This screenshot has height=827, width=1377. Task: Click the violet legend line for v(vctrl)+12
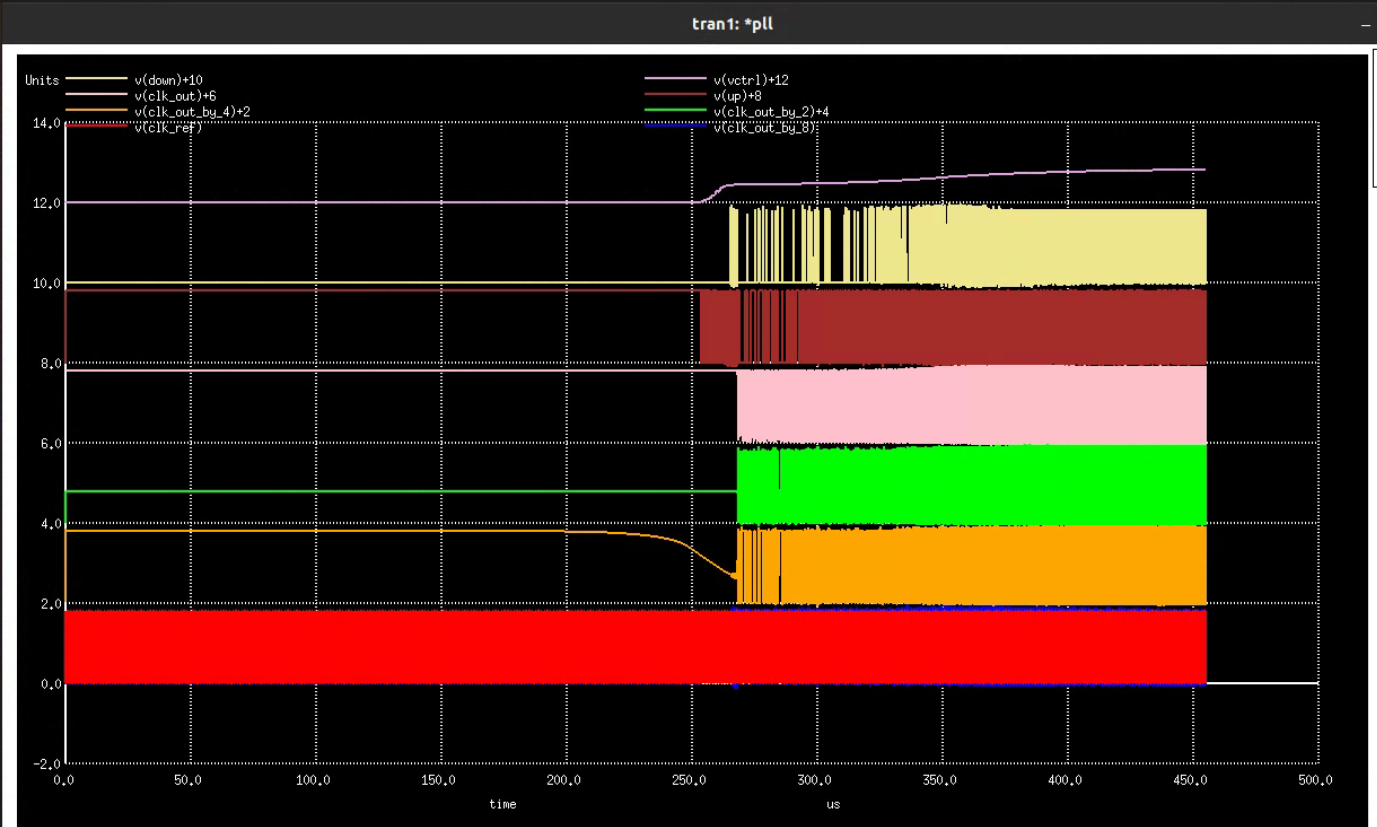(676, 78)
